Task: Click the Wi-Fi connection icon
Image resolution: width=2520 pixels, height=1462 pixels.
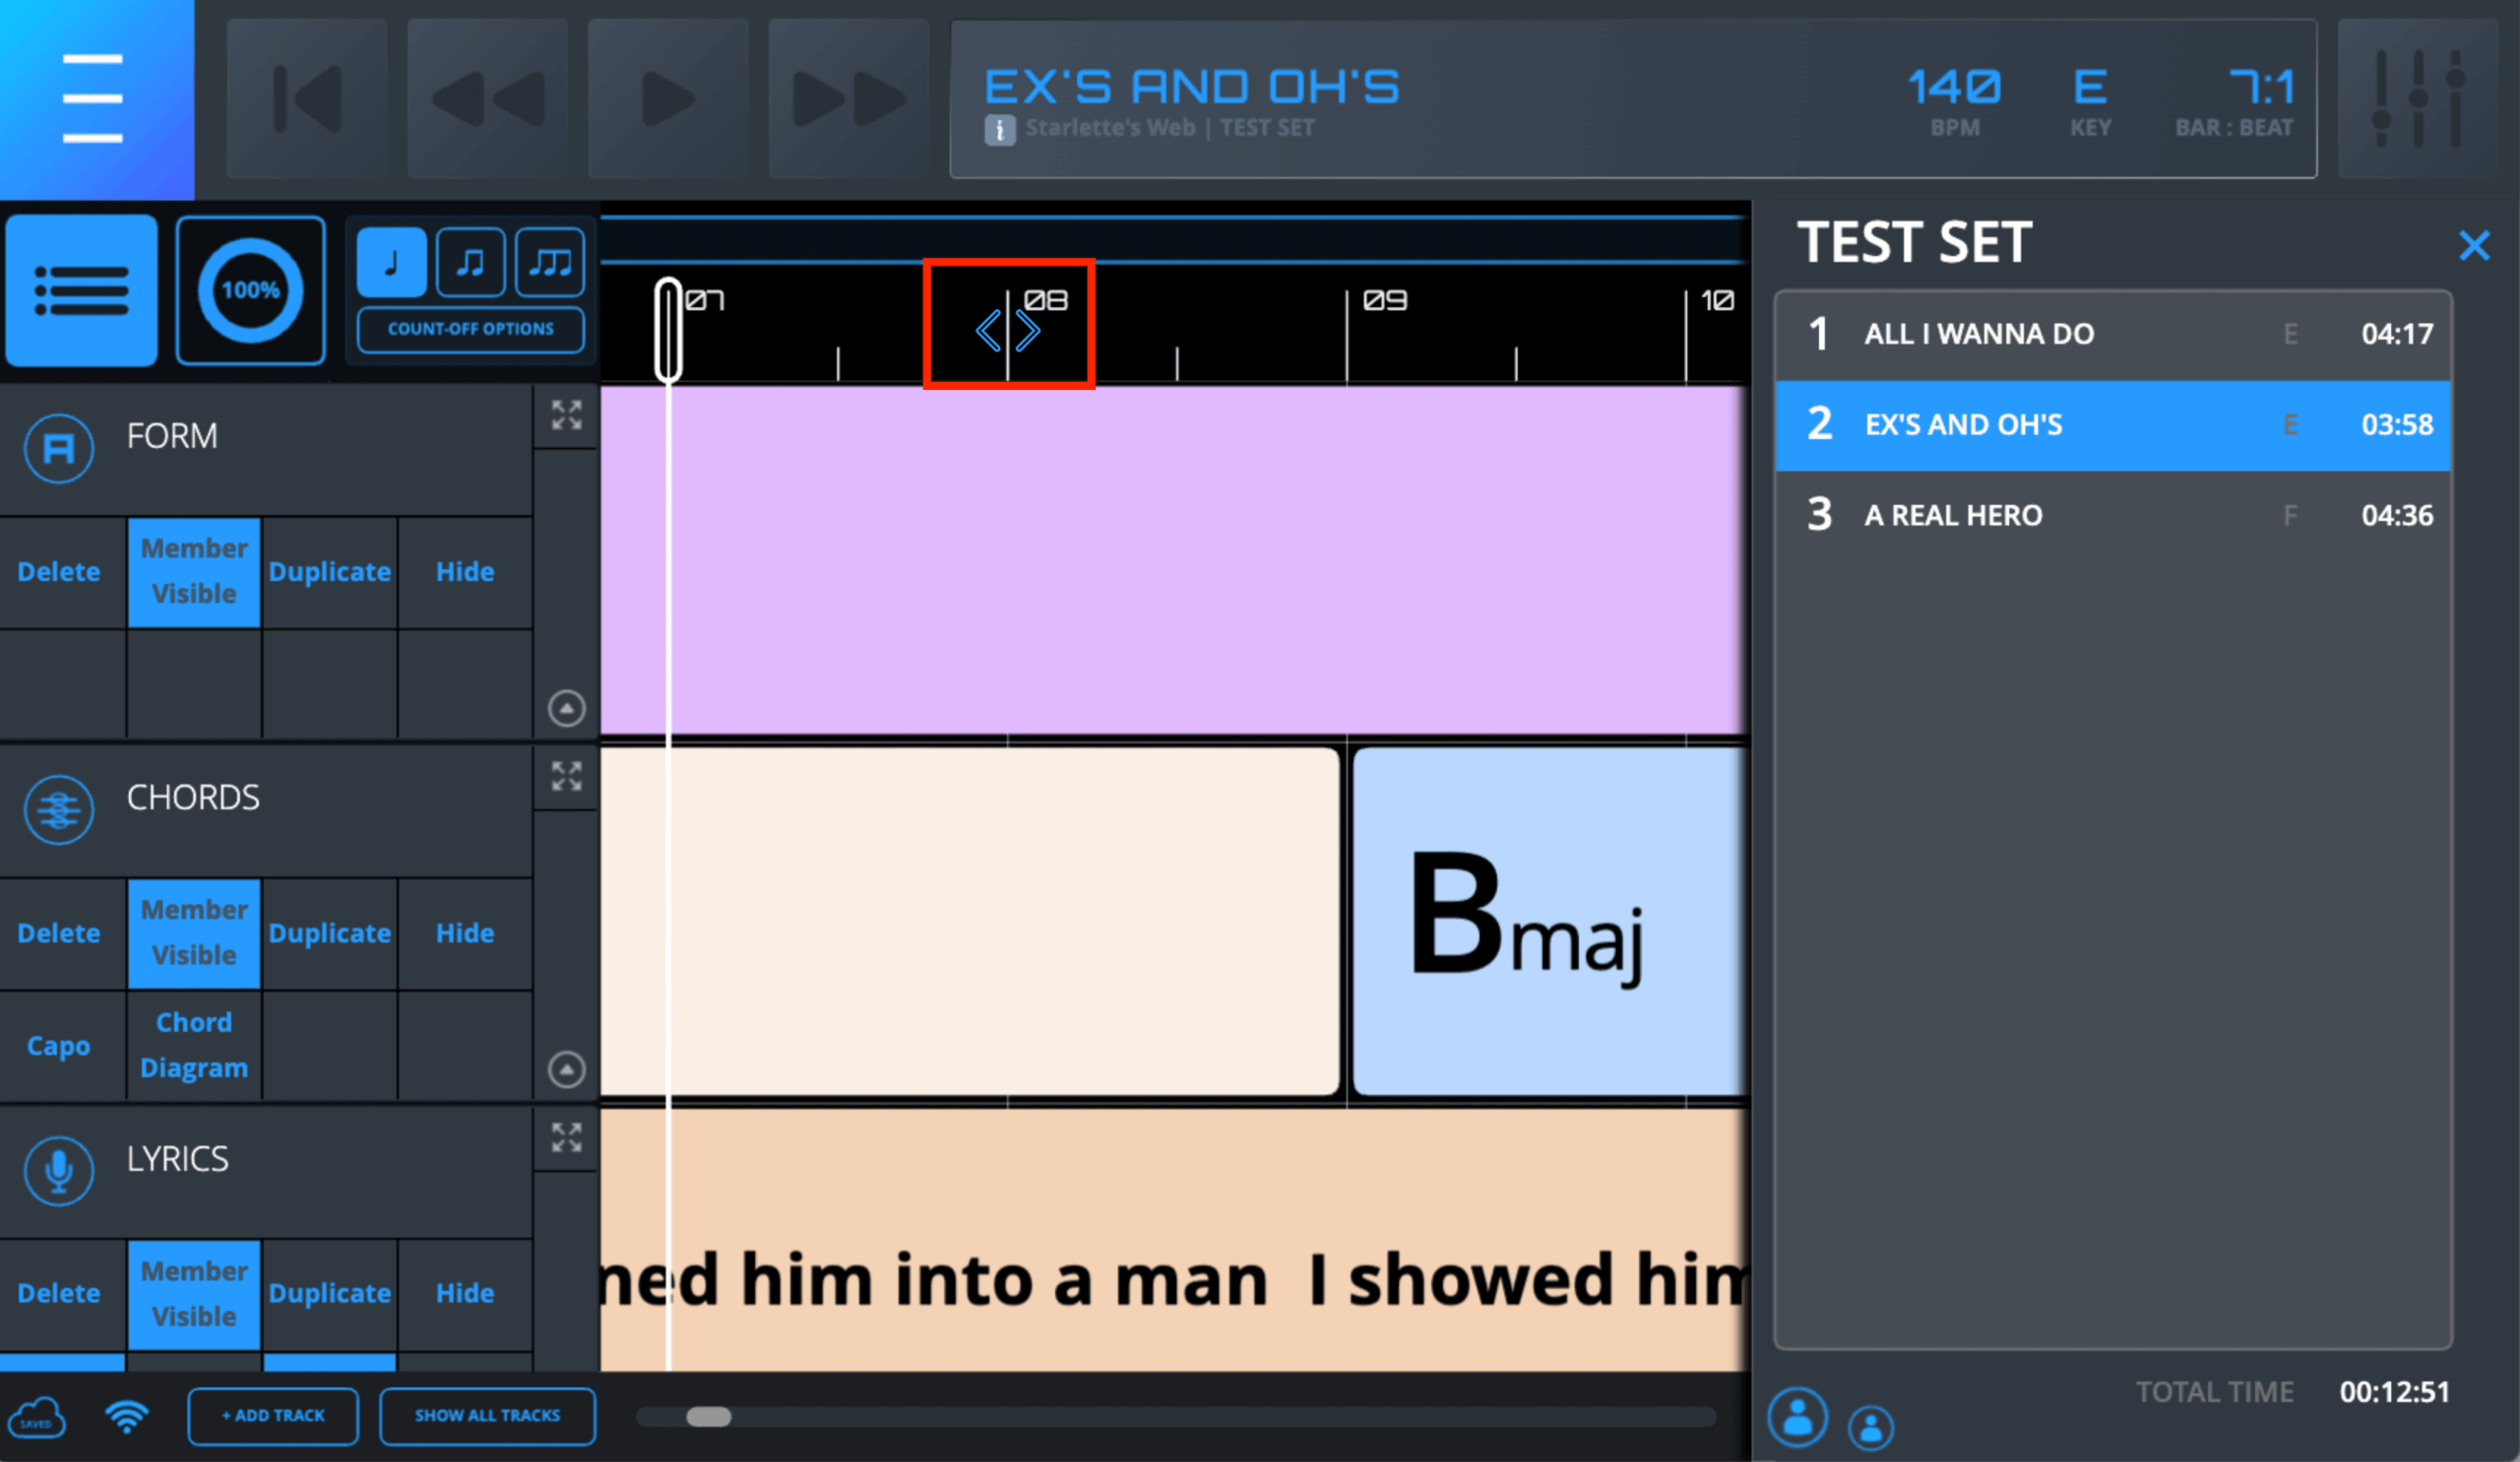Action: tap(127, 1416)
